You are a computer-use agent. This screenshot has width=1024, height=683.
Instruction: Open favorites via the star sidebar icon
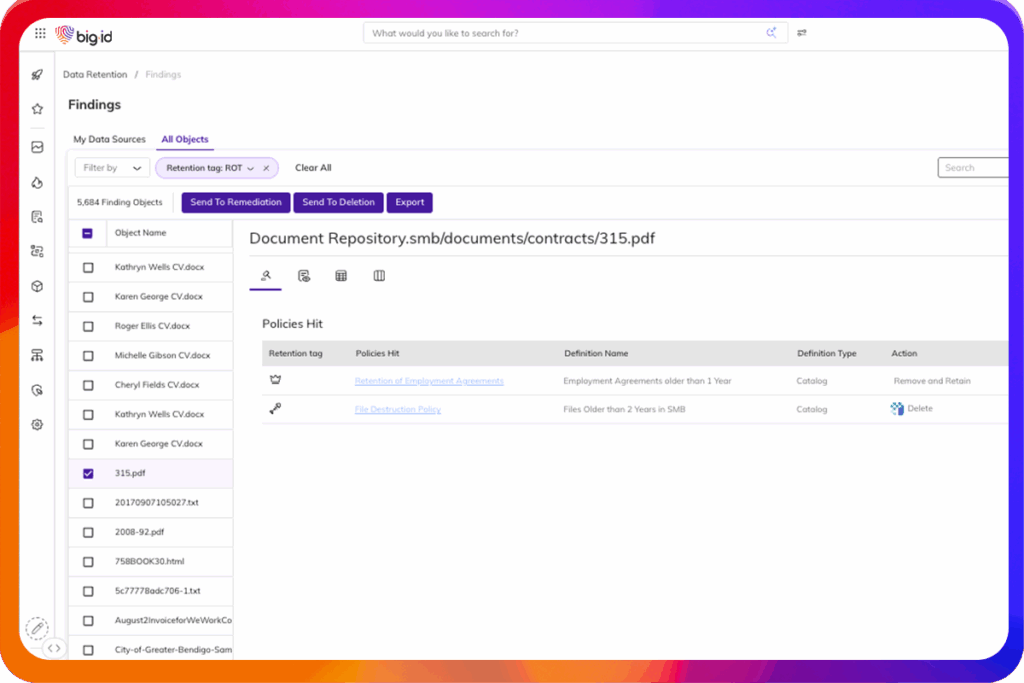click(x=37, y=108)
